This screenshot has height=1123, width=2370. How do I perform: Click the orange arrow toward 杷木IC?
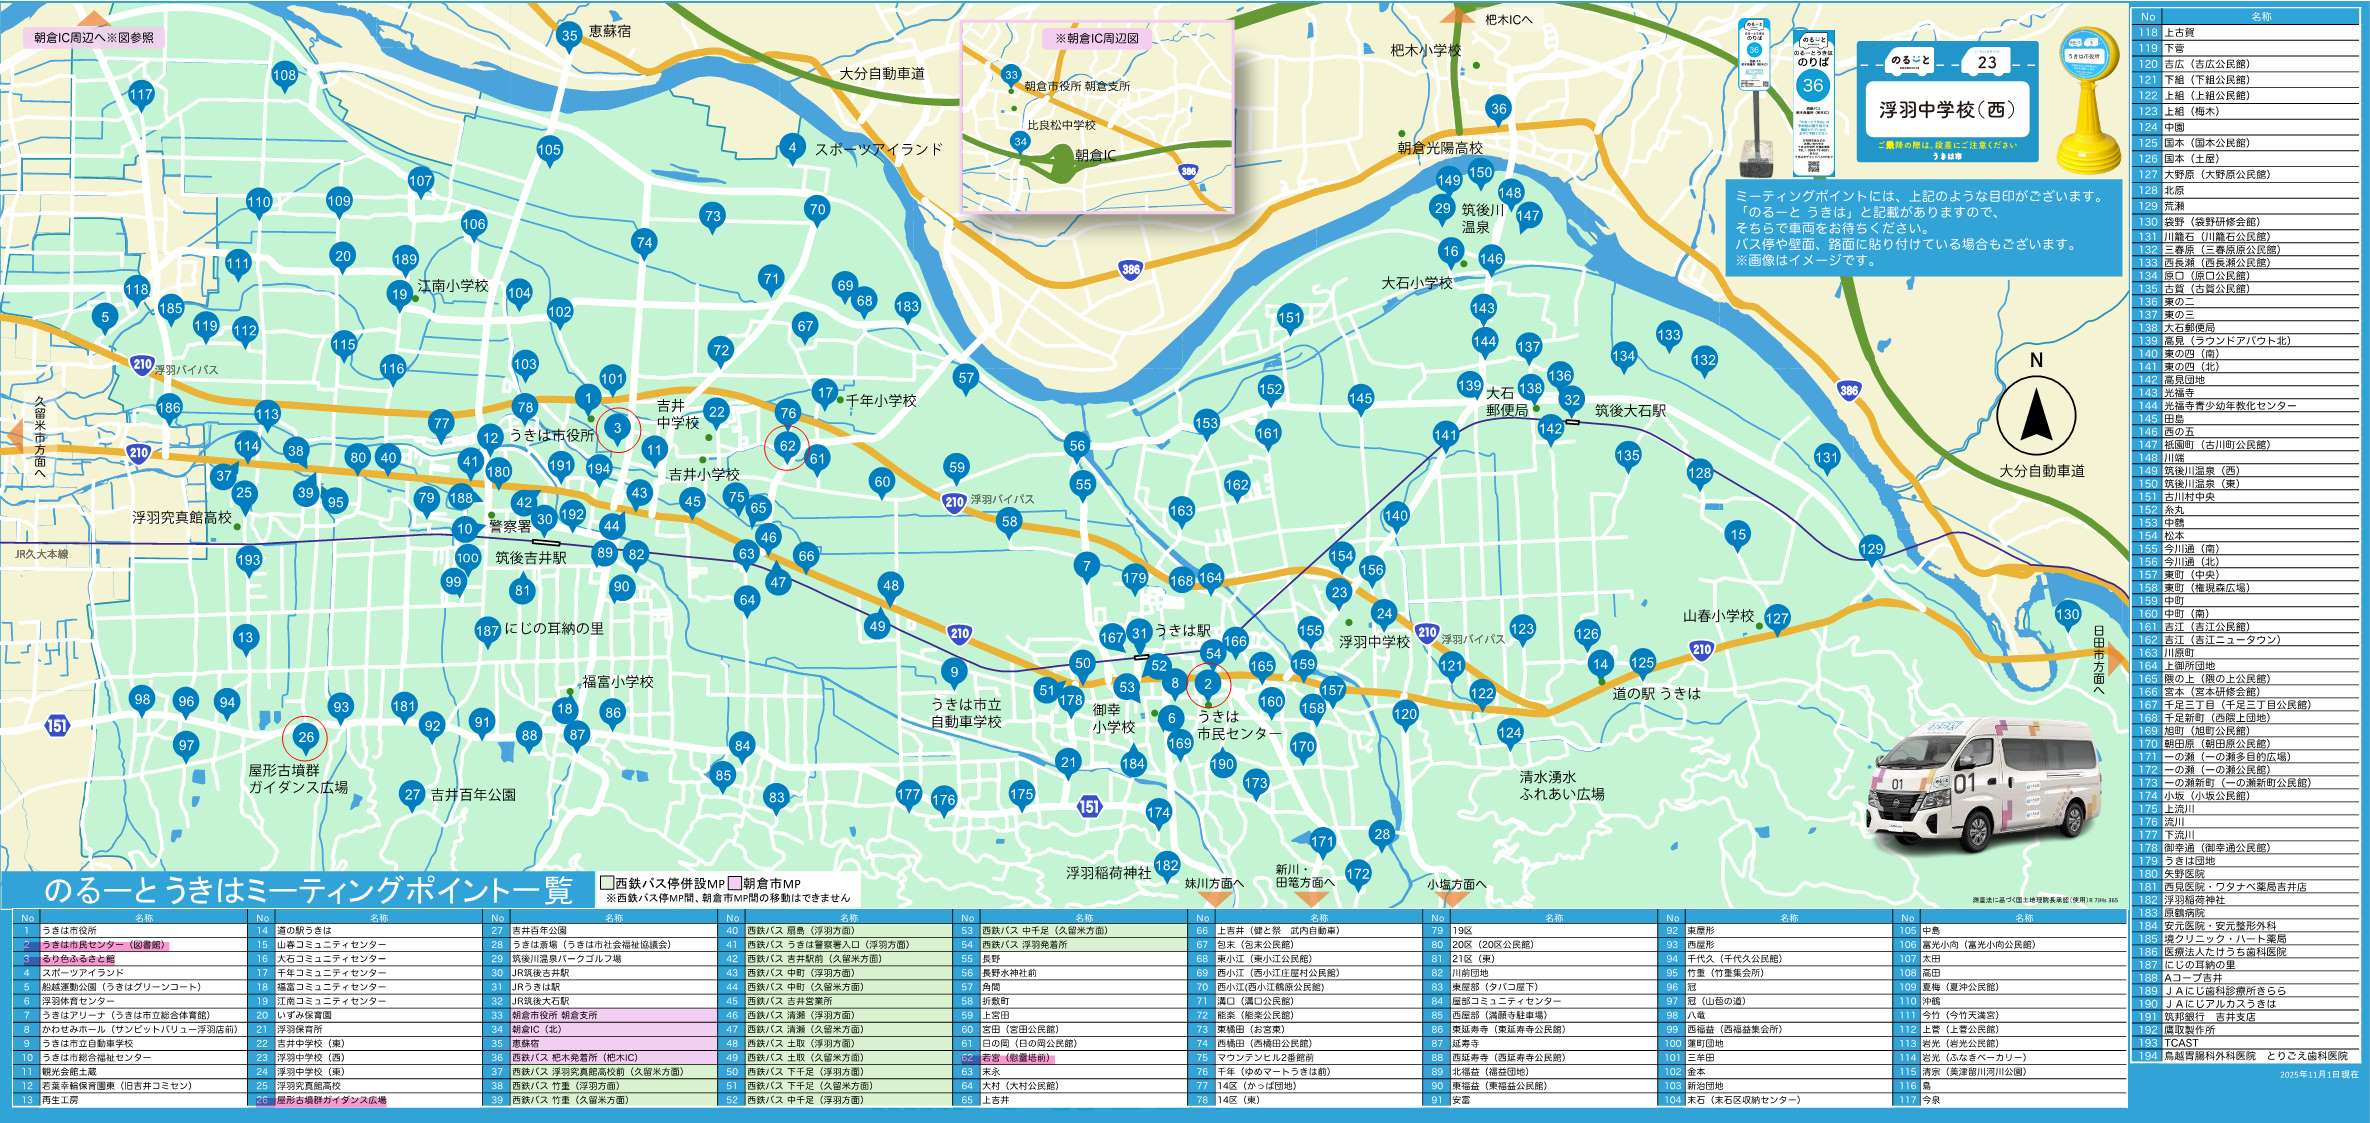click(x=1458, y=16)
